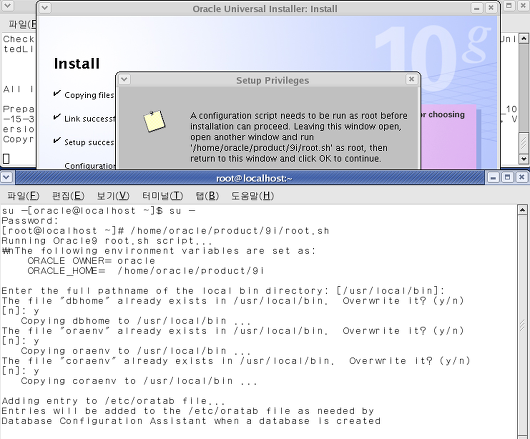Minimize the Oracle Universal Installer window

[477, 8]
